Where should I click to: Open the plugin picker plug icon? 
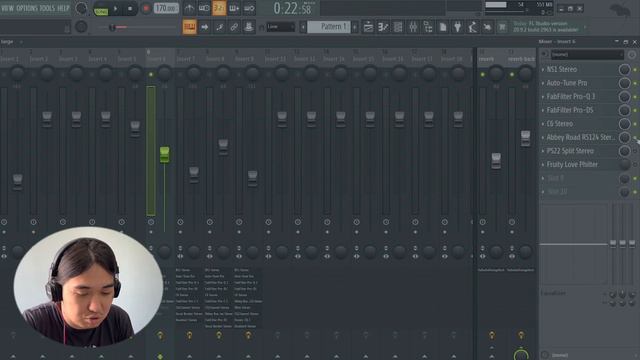coord(458,27)
